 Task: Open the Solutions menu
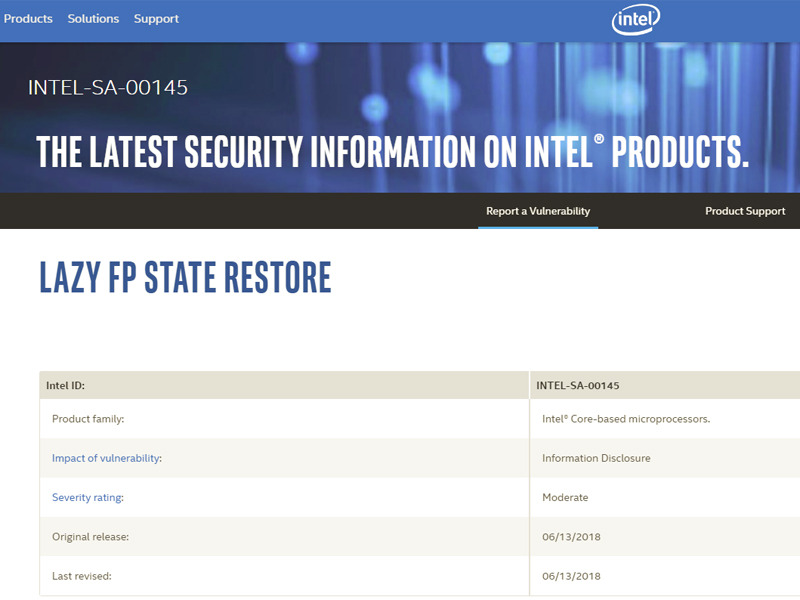click(93, 19)
